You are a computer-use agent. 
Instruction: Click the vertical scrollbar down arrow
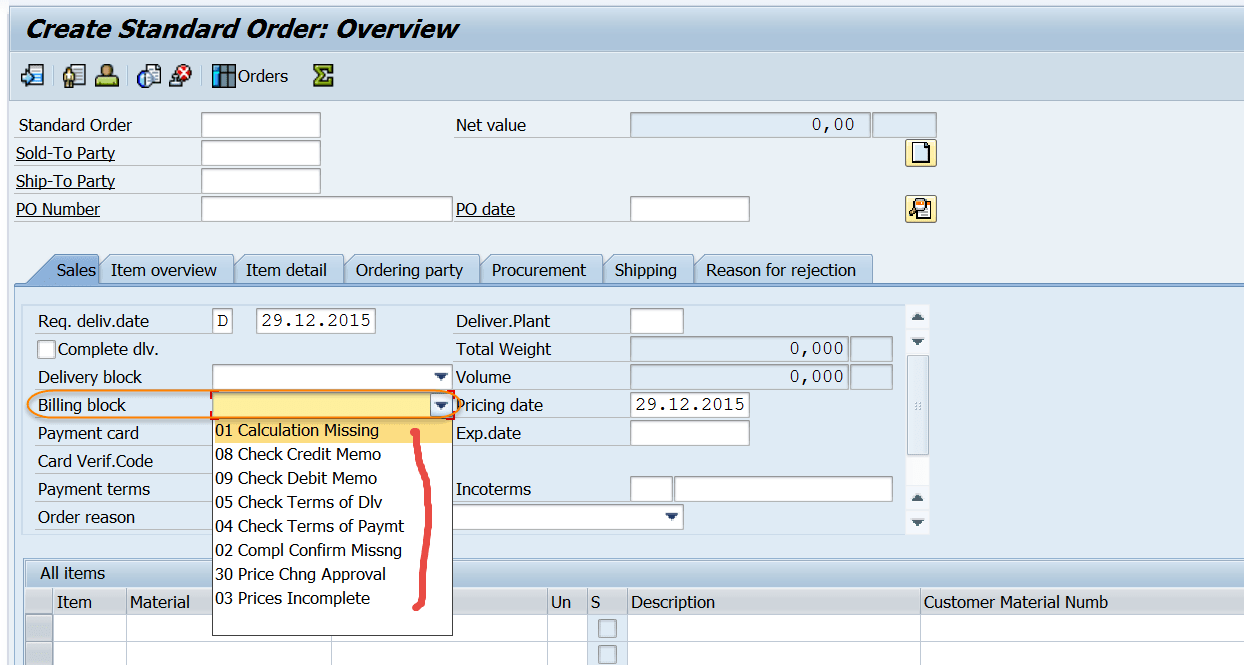[917, 340]
